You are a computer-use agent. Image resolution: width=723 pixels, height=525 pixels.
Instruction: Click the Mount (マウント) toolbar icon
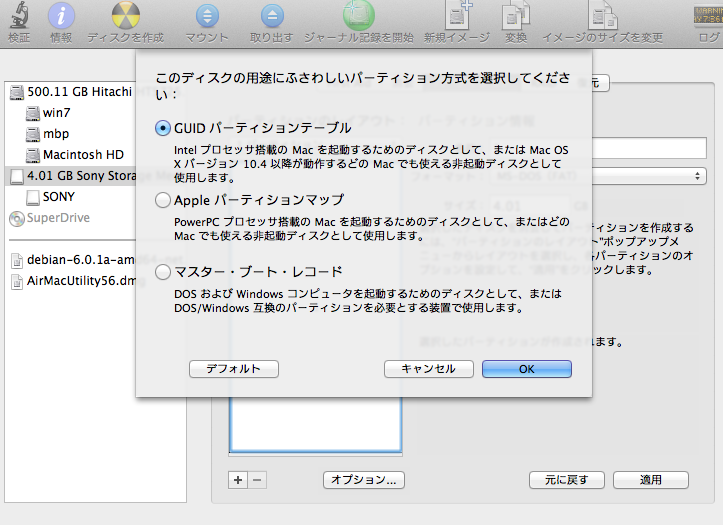click(x=207, y=16)
